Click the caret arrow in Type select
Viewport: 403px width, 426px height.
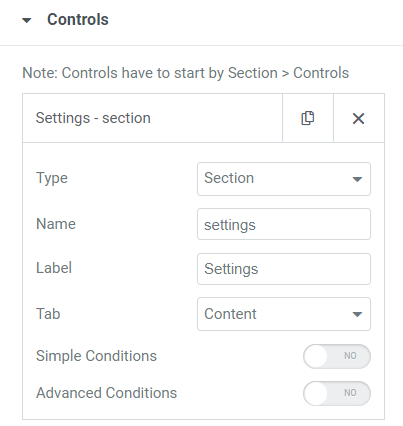click(357, 179)
